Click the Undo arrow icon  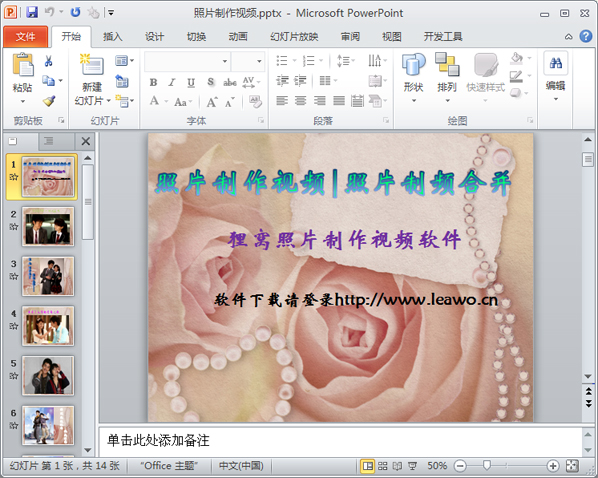tap(49, 12)
